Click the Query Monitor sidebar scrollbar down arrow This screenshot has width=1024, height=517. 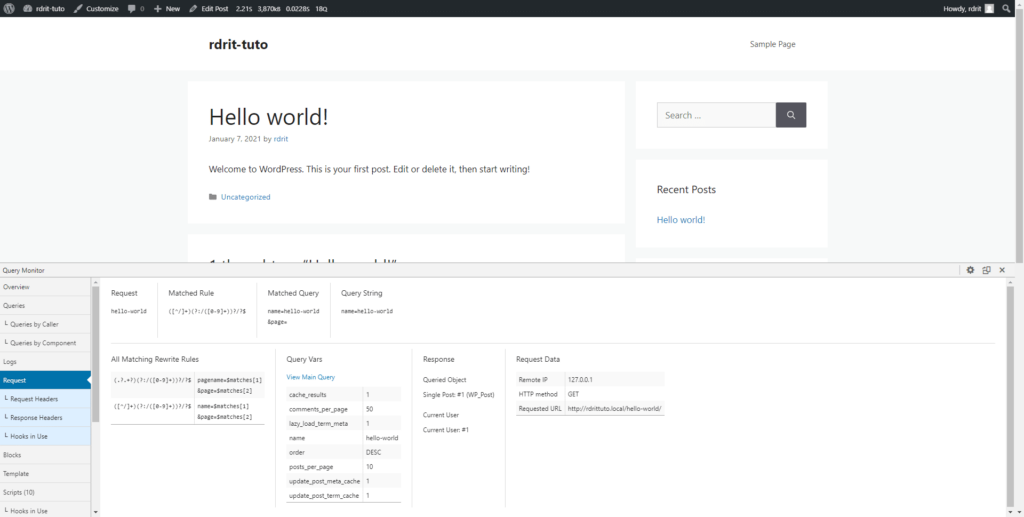coord(95,511)
